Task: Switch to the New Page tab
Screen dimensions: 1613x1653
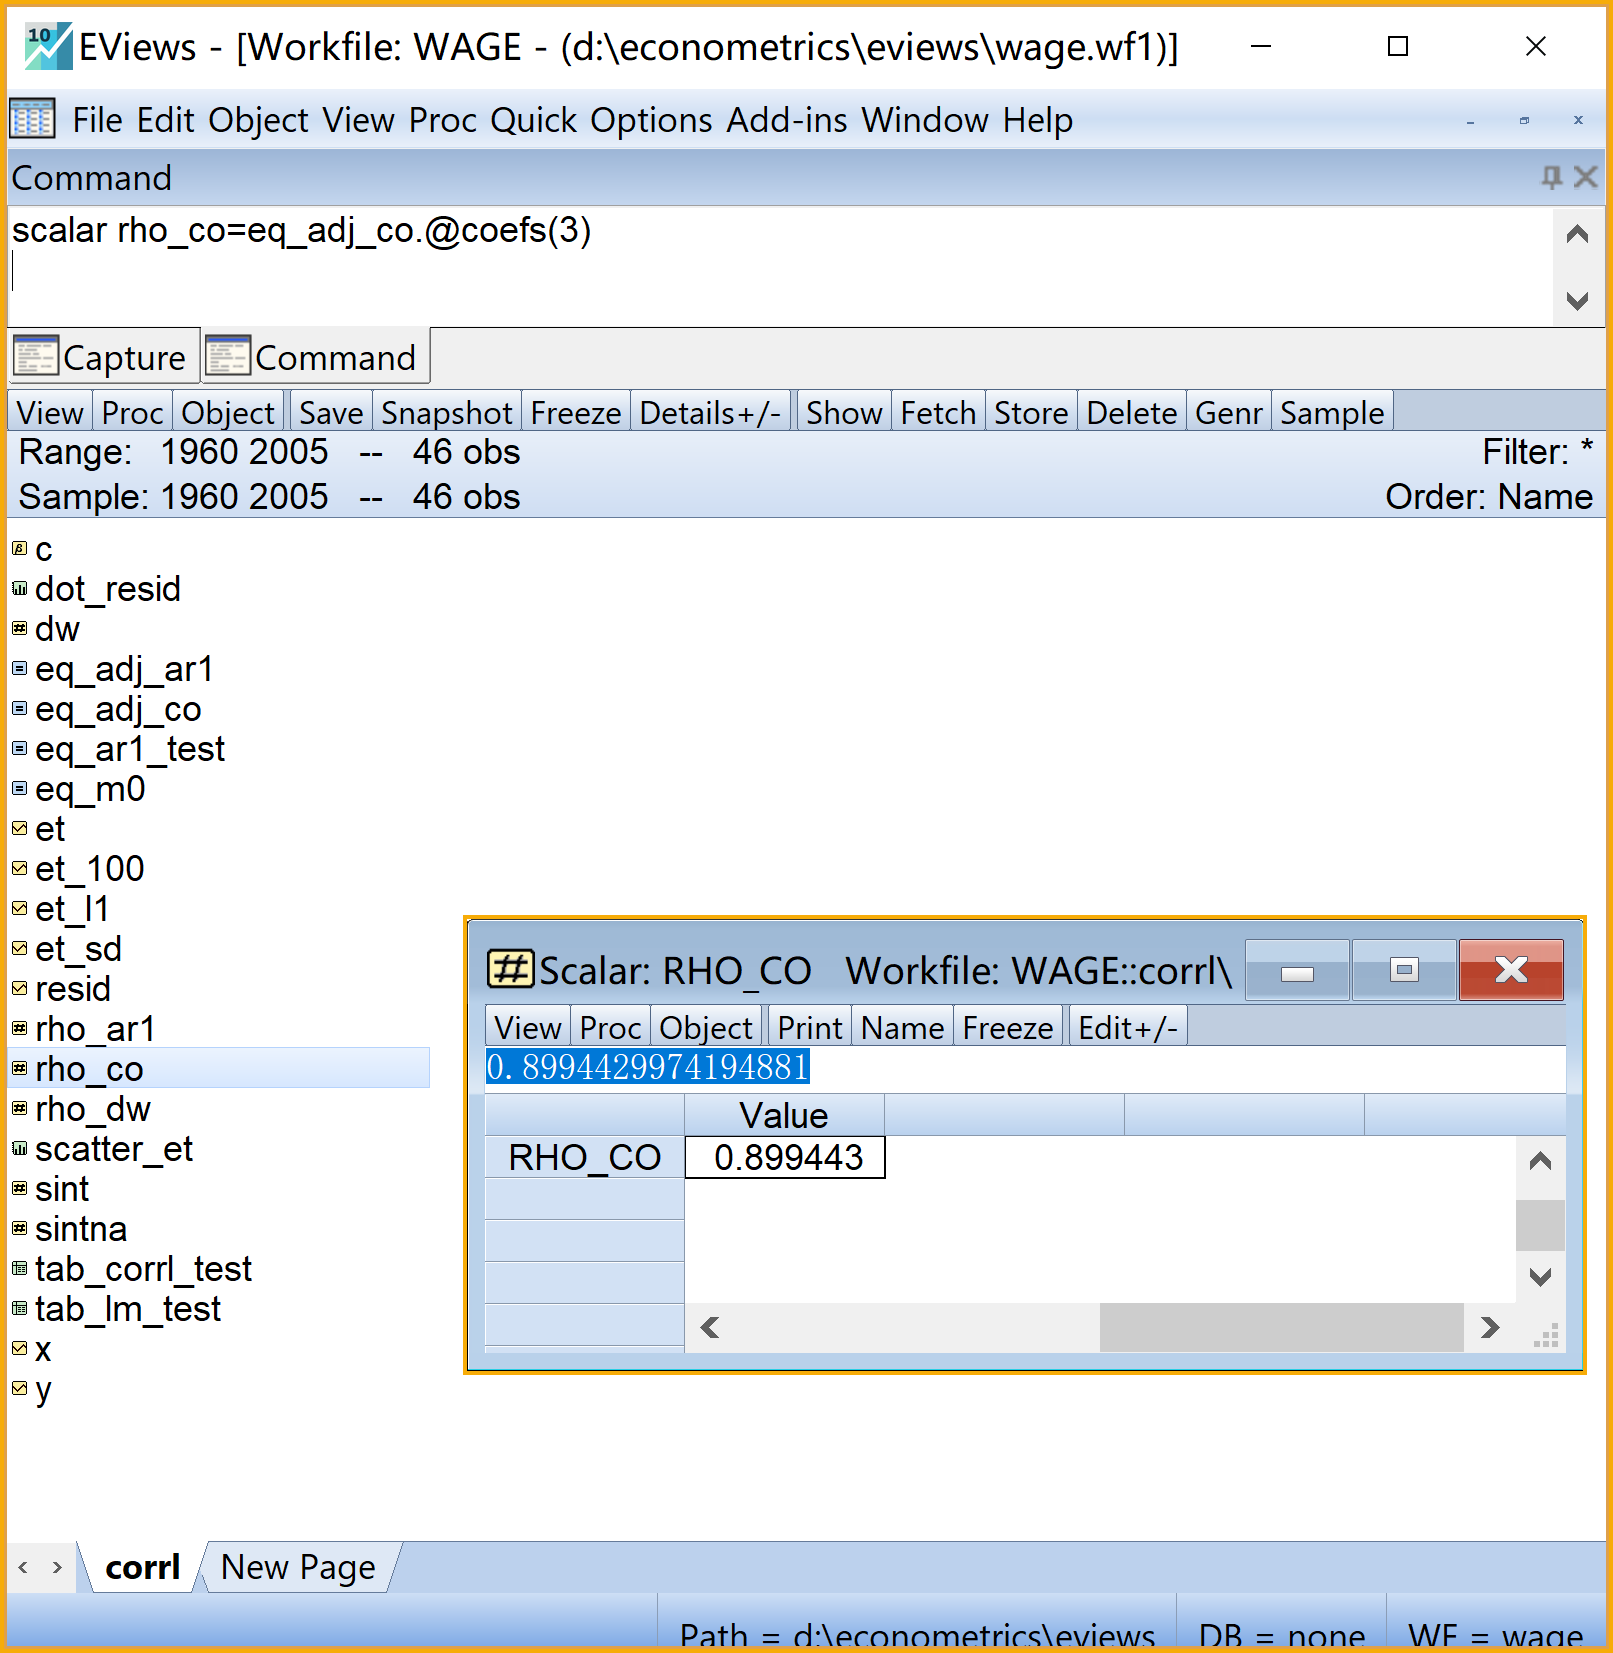Action: pos(298,1567)
